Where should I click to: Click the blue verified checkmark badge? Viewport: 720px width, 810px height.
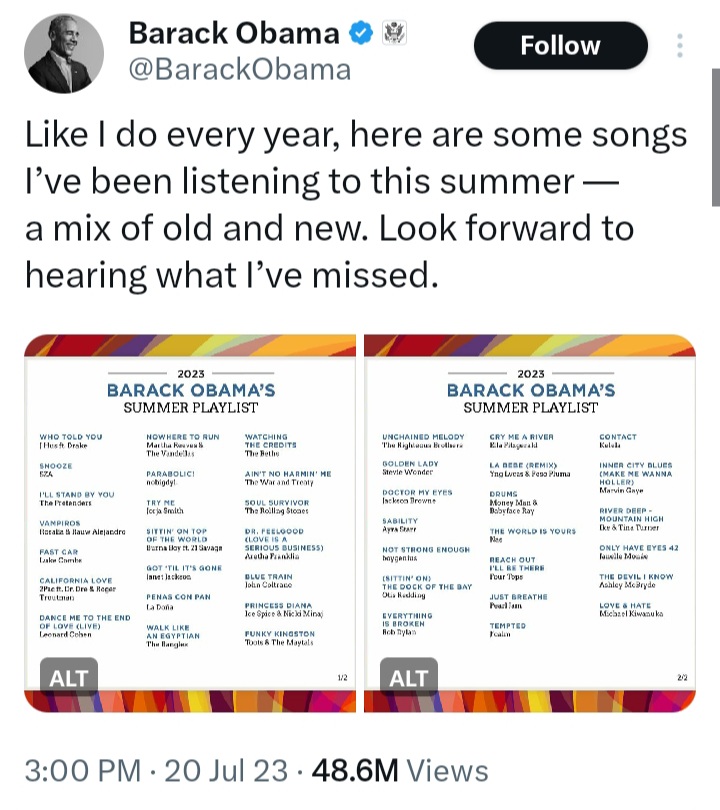[360, 33]
